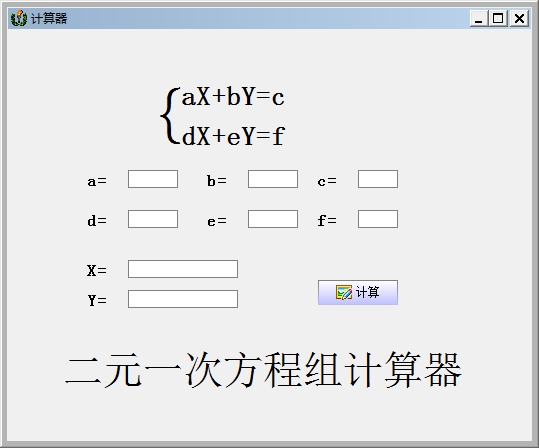Click the dX+eY=f equation text

pos(233,136)
